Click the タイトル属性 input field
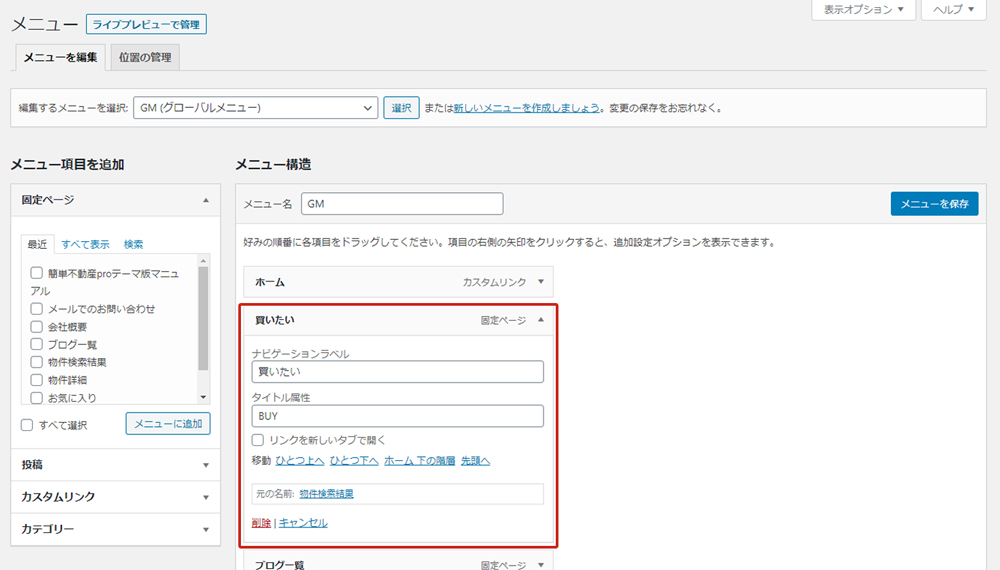This screenshot has height=570, width=1000. [397, 416]
